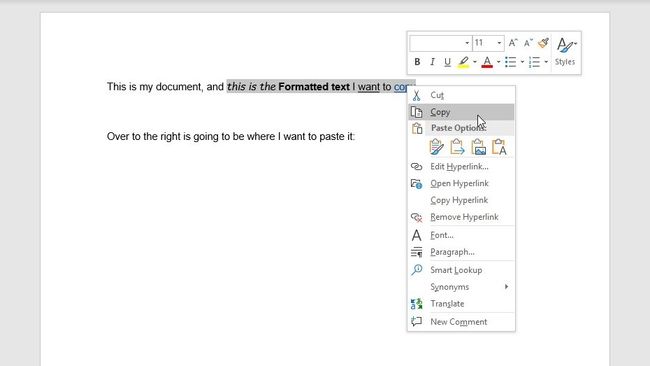Viewport: 650px width, 366px height.
Task: Choose Copy Hyperlink menu entry
Action: 461,200
